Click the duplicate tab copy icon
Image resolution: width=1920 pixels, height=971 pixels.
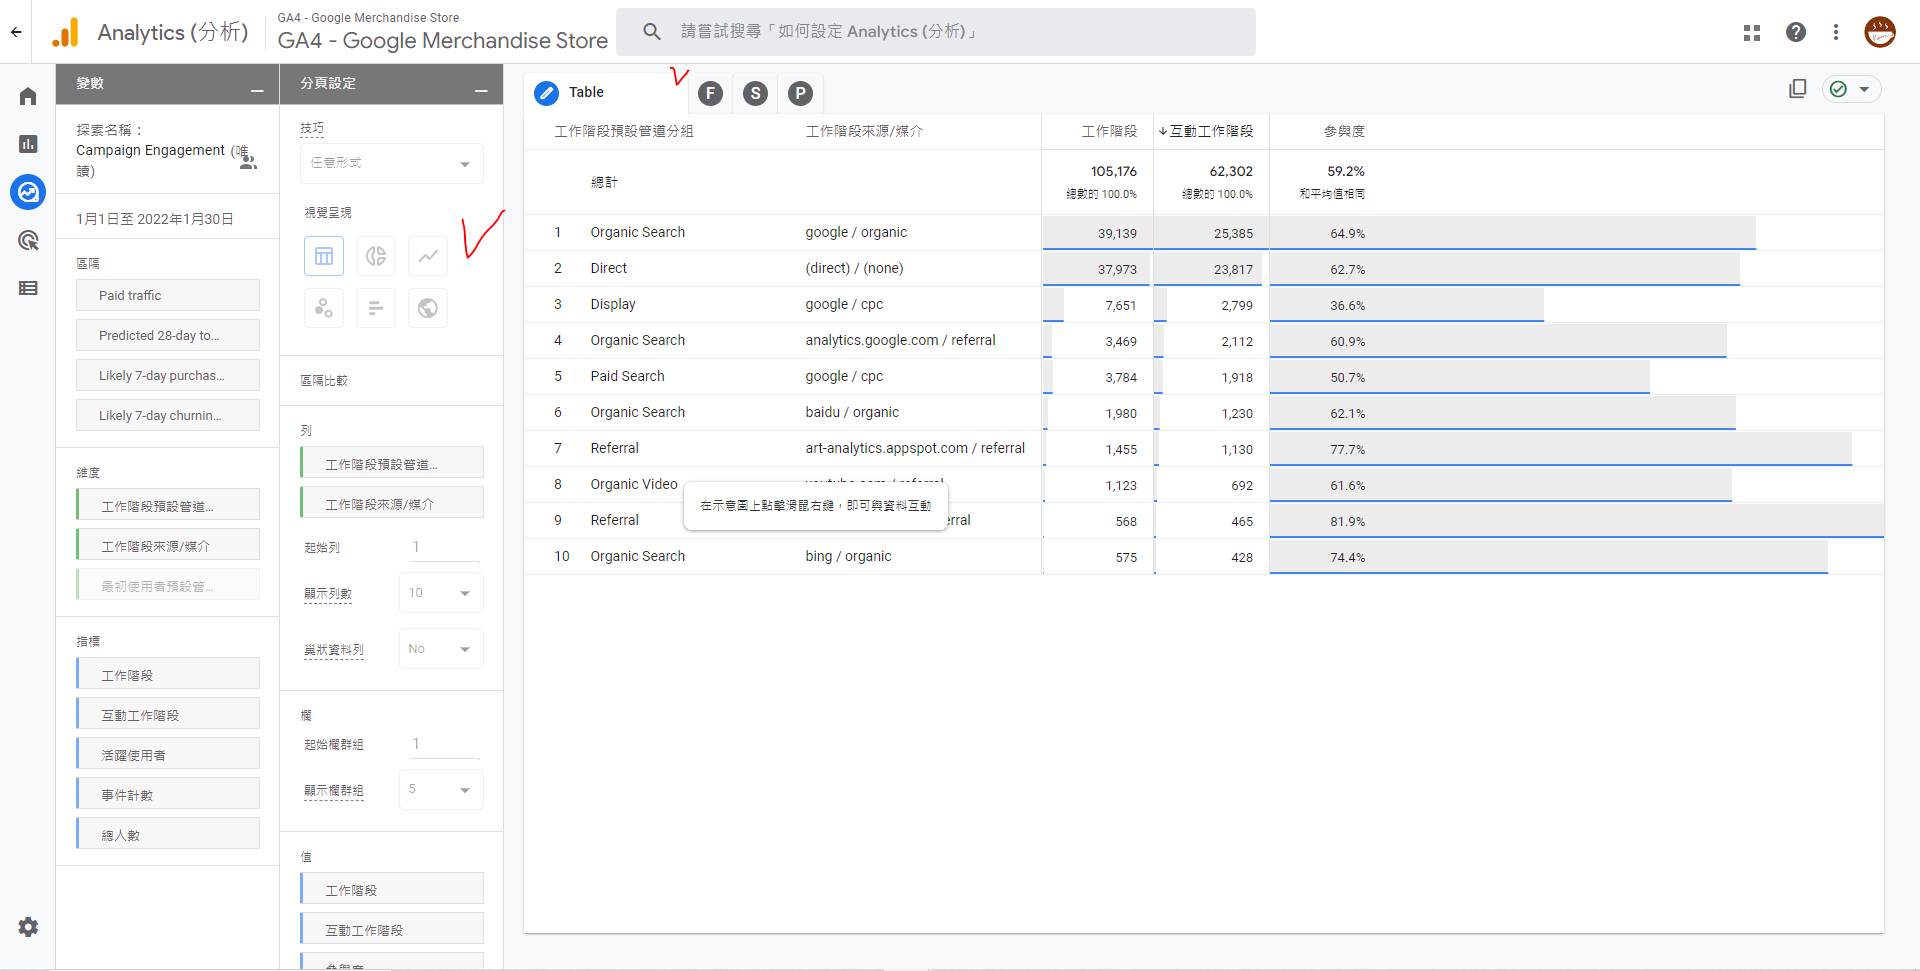pyautogui.click(x=1798, y=89)
